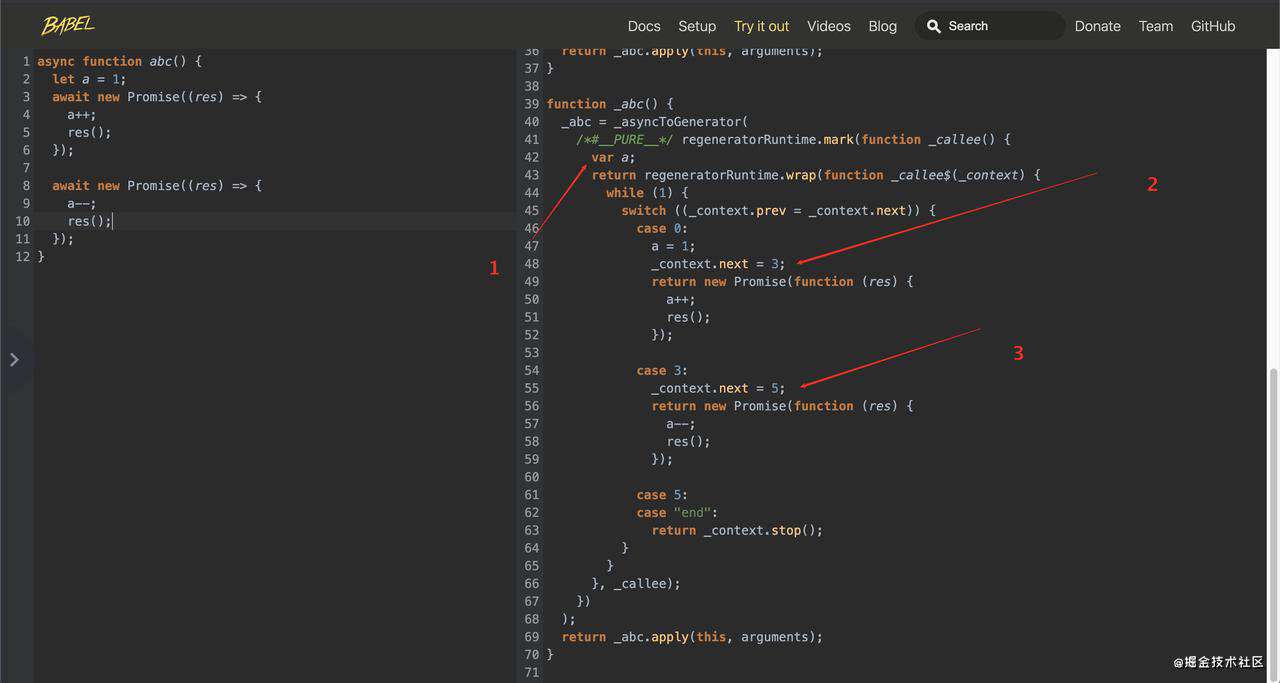The image size is (1280, 683).
Task: Click 'let a = 1;' in source
Action: pyautogui.click(x=89, y=79)
